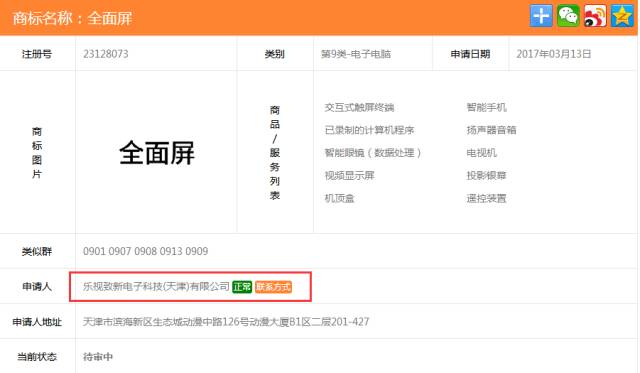The image size is (640, 373).
Task: Click goods item 交互式触屏终端
Action: pyautogui.click(x=359, y=107)
